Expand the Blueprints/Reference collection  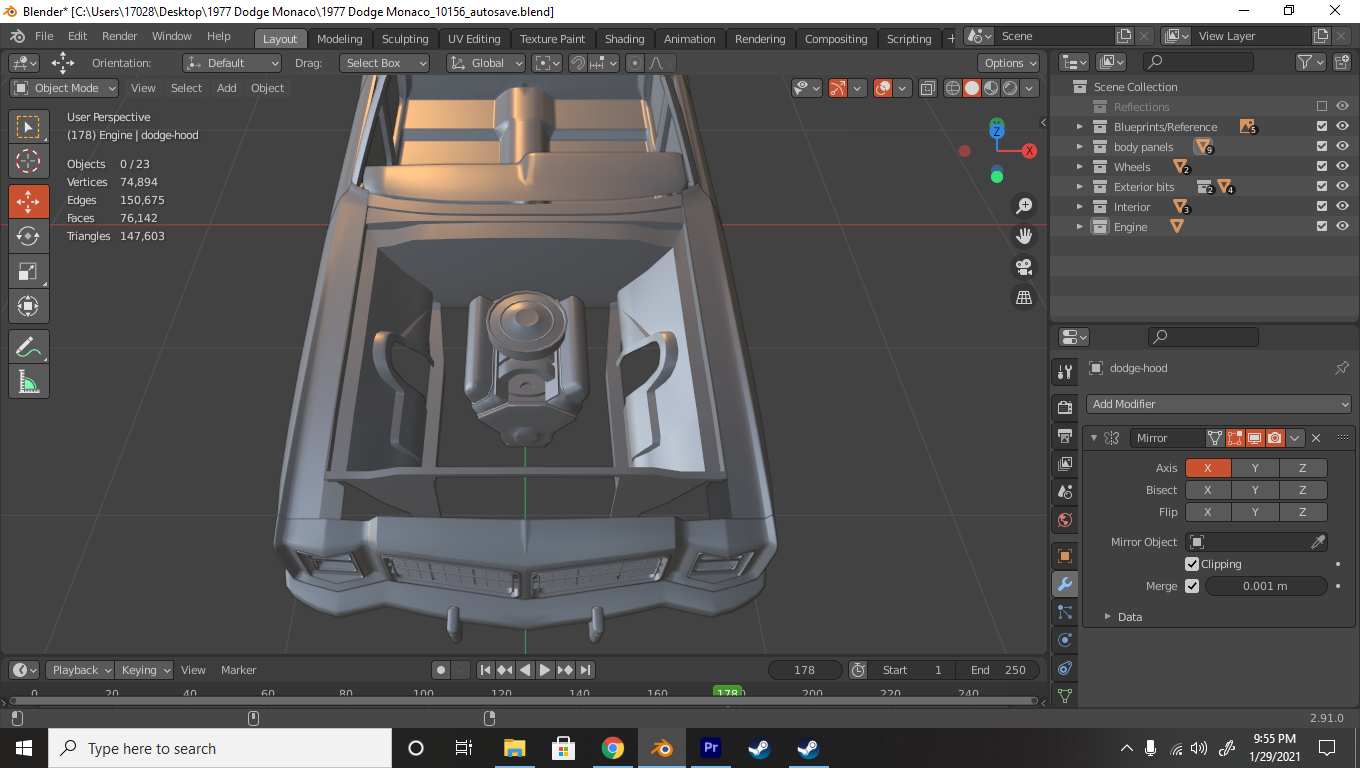pos(1079,127)
